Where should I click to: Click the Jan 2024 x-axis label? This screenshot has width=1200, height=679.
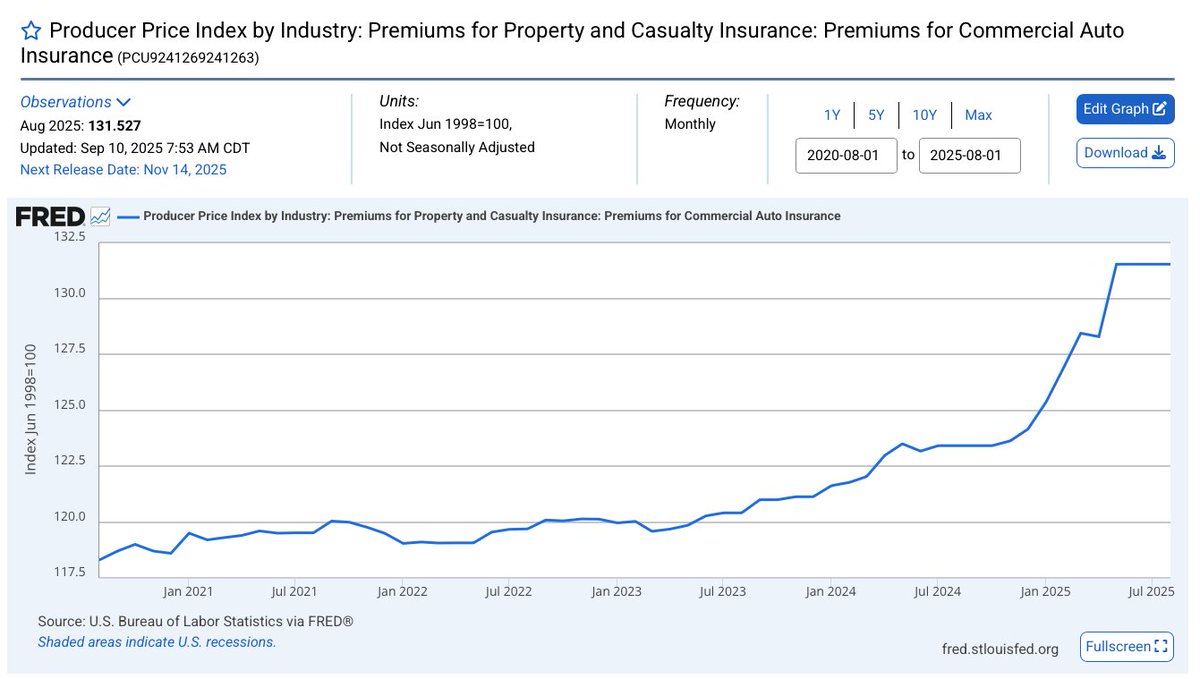[831, 592]
